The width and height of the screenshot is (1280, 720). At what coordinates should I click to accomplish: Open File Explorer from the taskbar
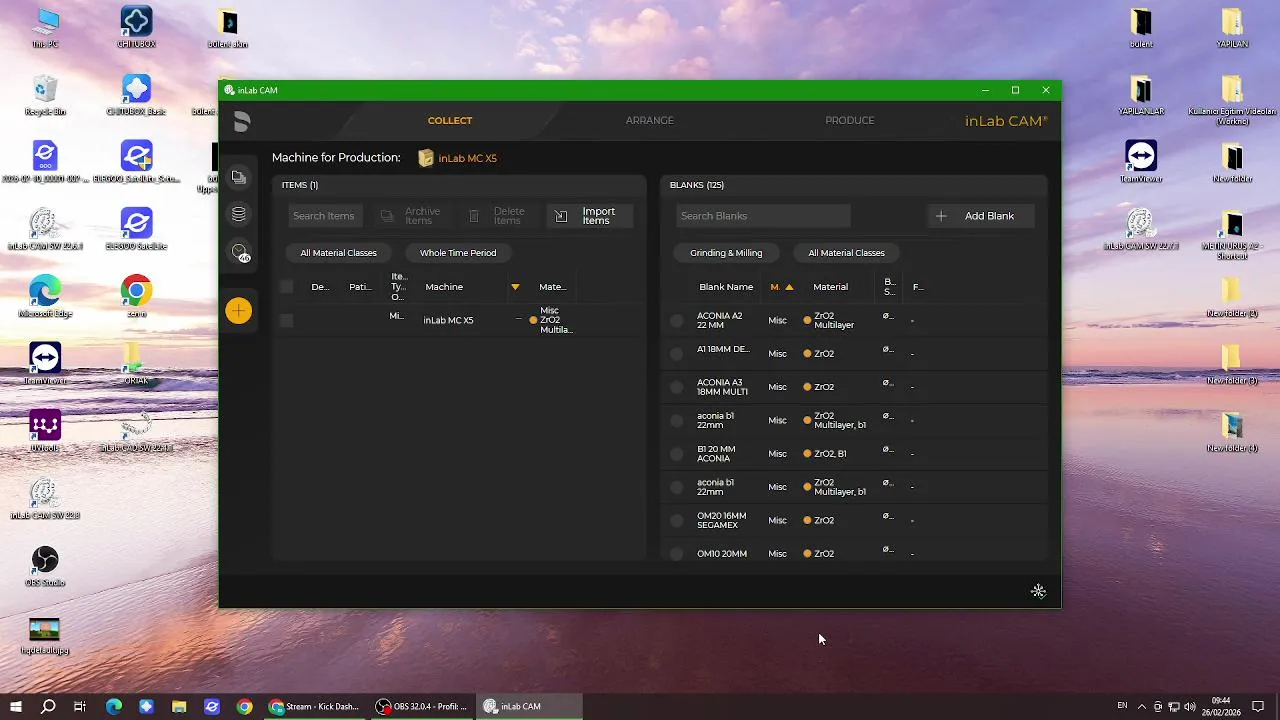click(x=179, y=706)
